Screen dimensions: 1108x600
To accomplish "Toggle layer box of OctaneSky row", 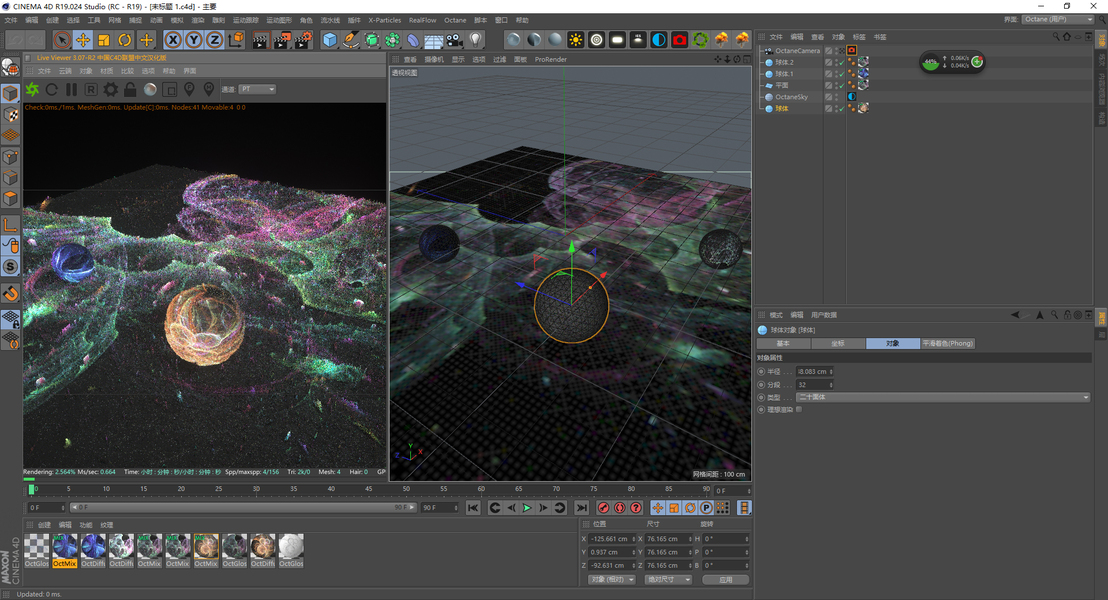I will (x=828, y=97).
